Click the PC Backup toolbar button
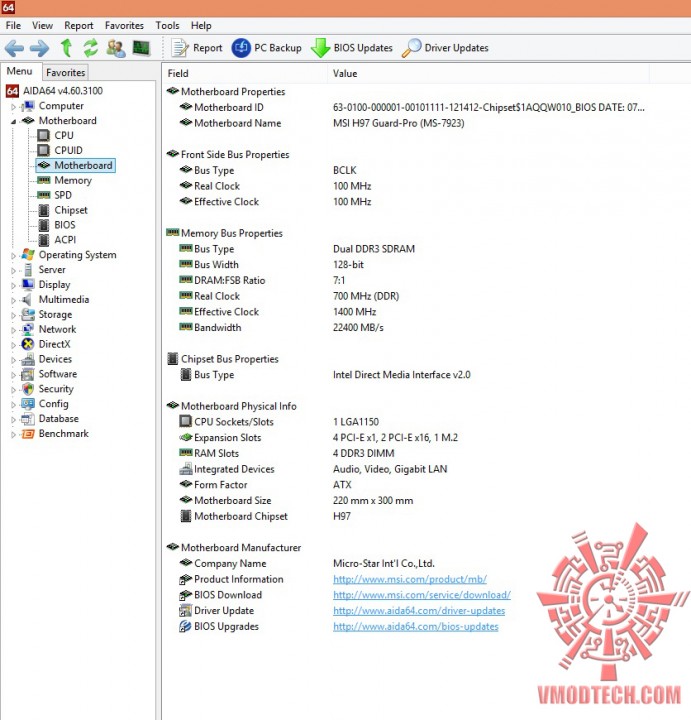The width and height of the screenshot is (691, 720). click(267, 48)
